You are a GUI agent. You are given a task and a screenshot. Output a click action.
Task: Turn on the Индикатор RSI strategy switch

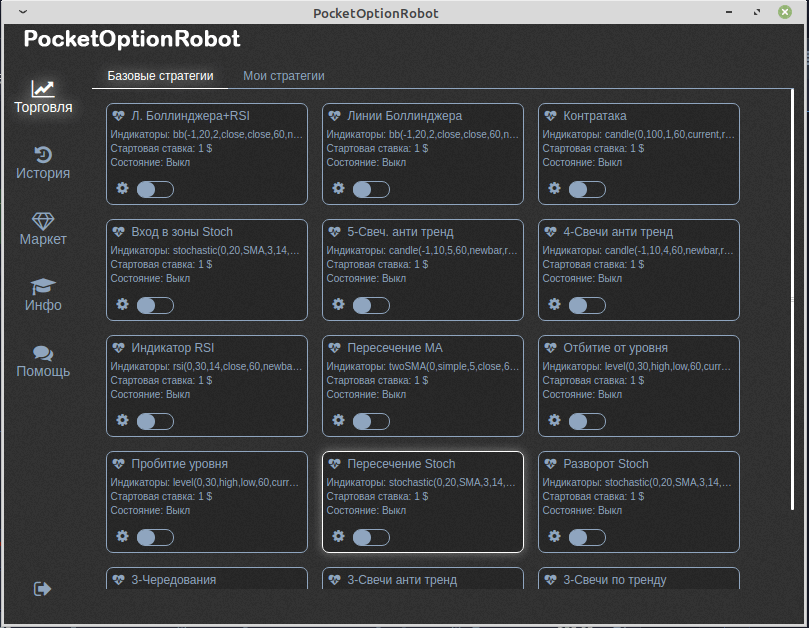155,421
